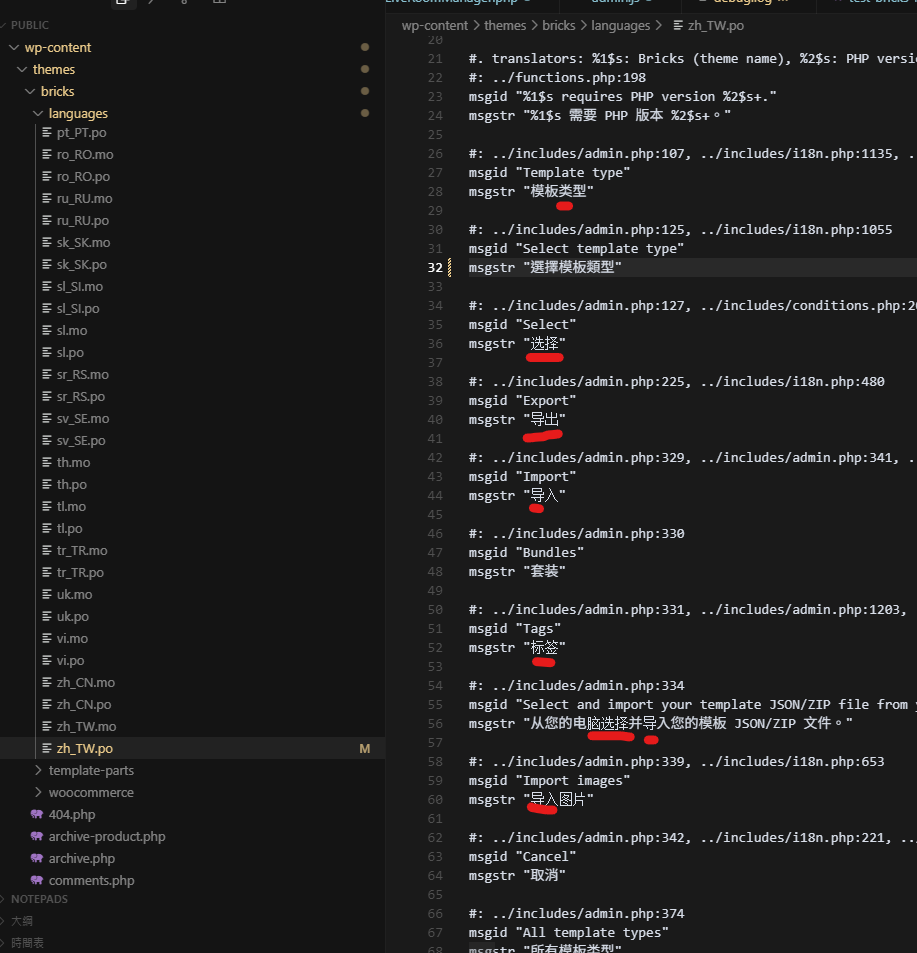The width and height of the screenshot is (917, 953).
Task: Click the file icon in the zh_TW.po breadcrumb
Action: pyautogui.click(x=678, y=26)
